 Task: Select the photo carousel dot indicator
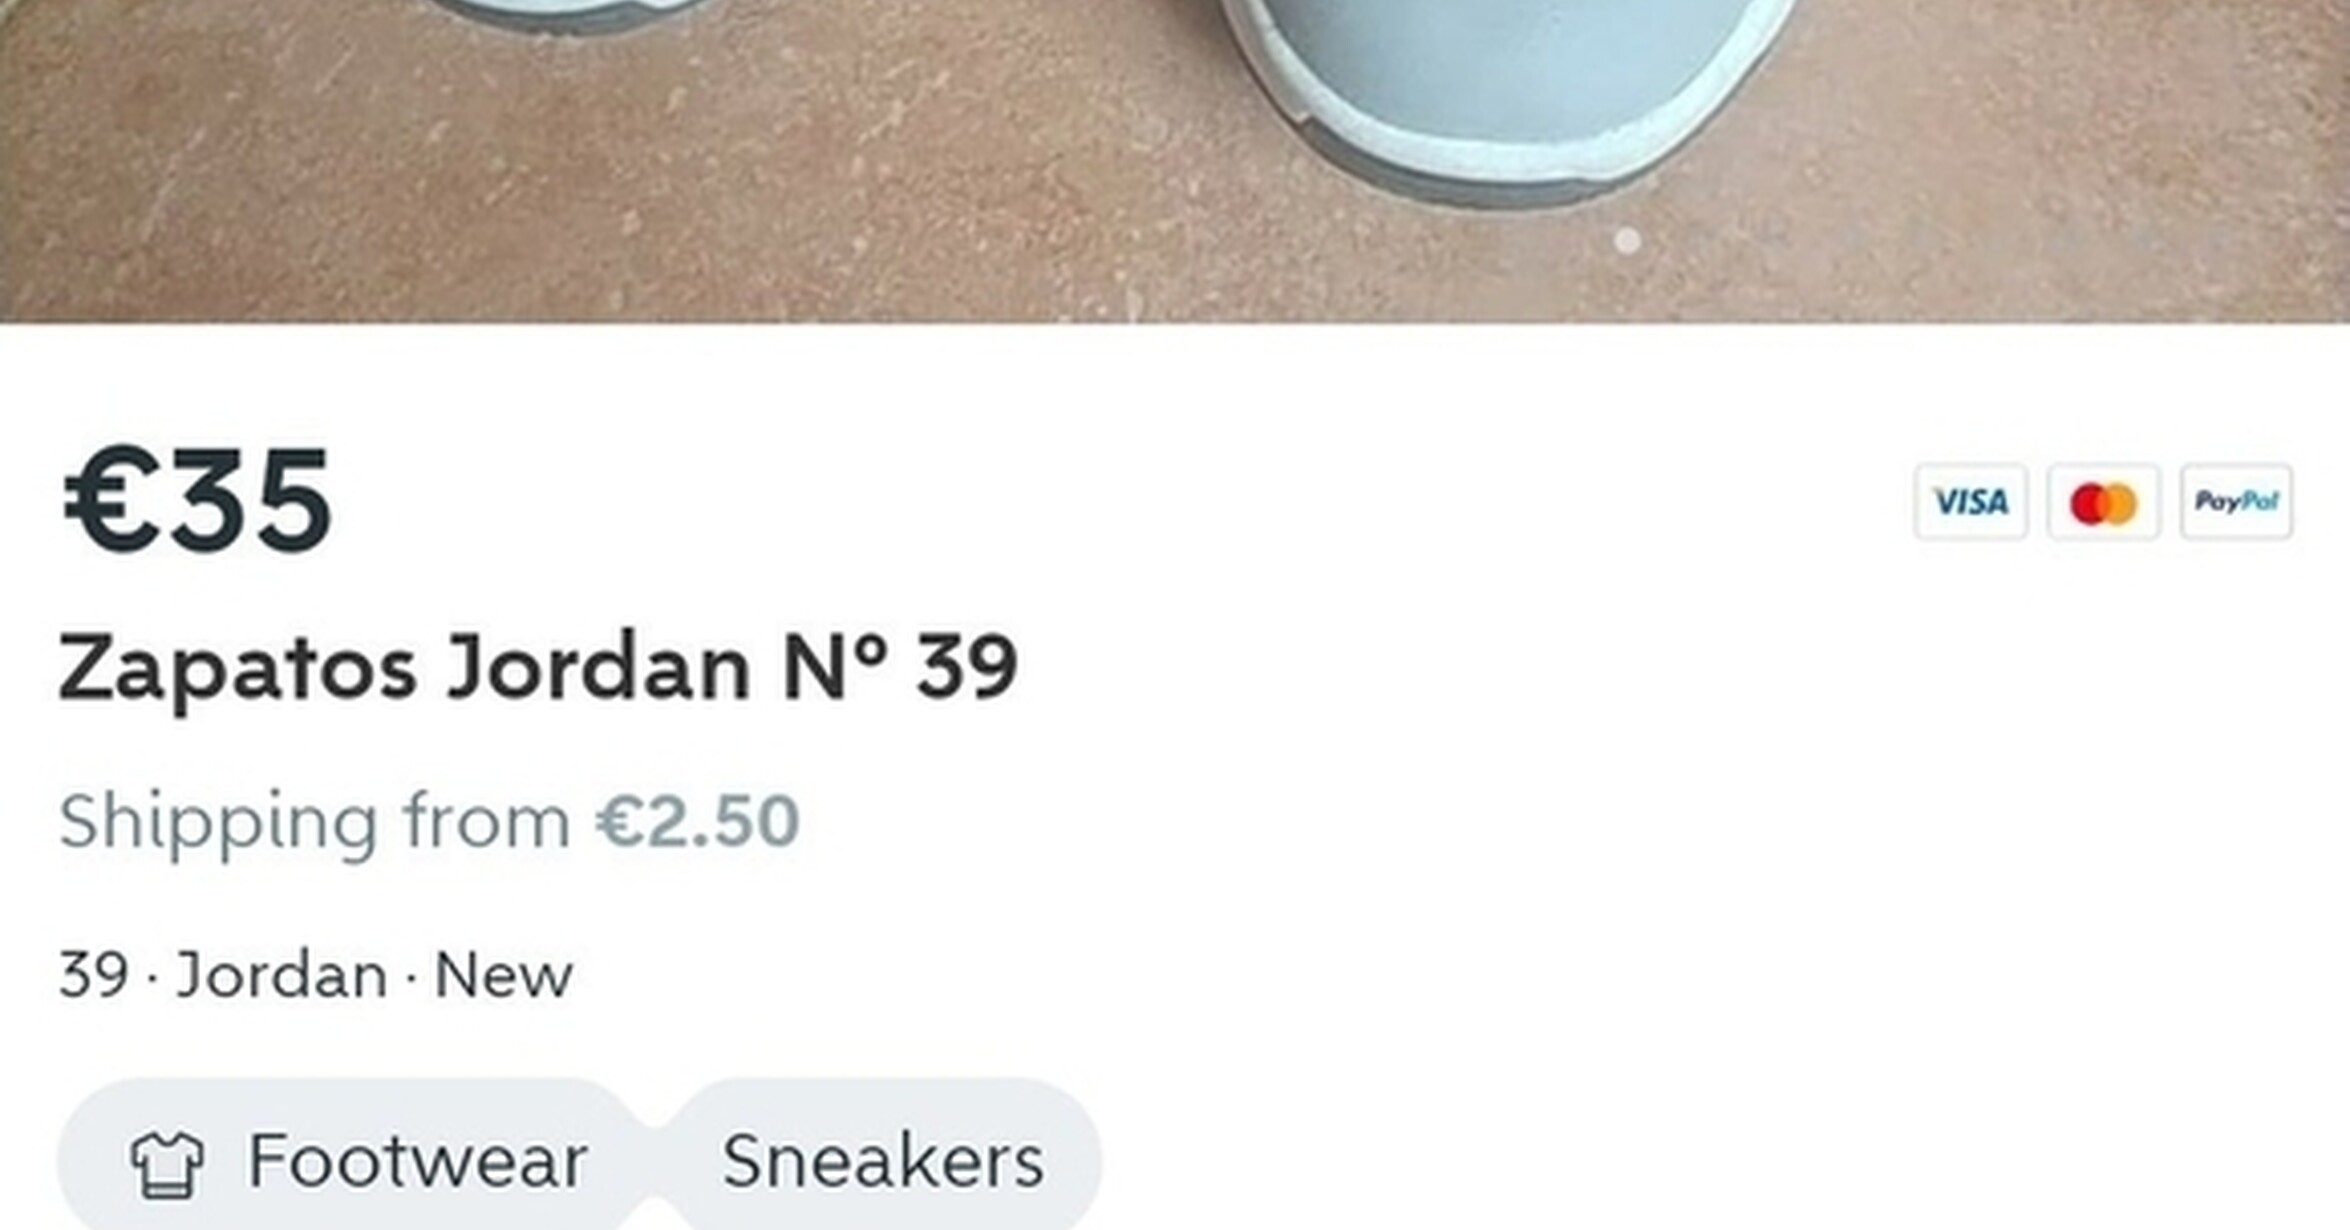click(1627, 240)
